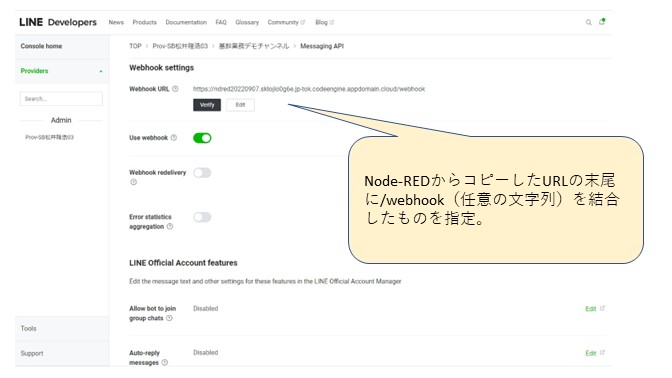Click the Verify button
672x378 pixels.
(207, 105)
